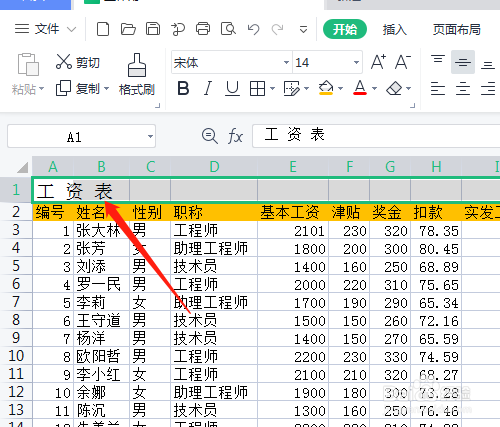Toggle Center text horizontally
The width and height of the screenshot is (500, 427).
coord(463,89)
